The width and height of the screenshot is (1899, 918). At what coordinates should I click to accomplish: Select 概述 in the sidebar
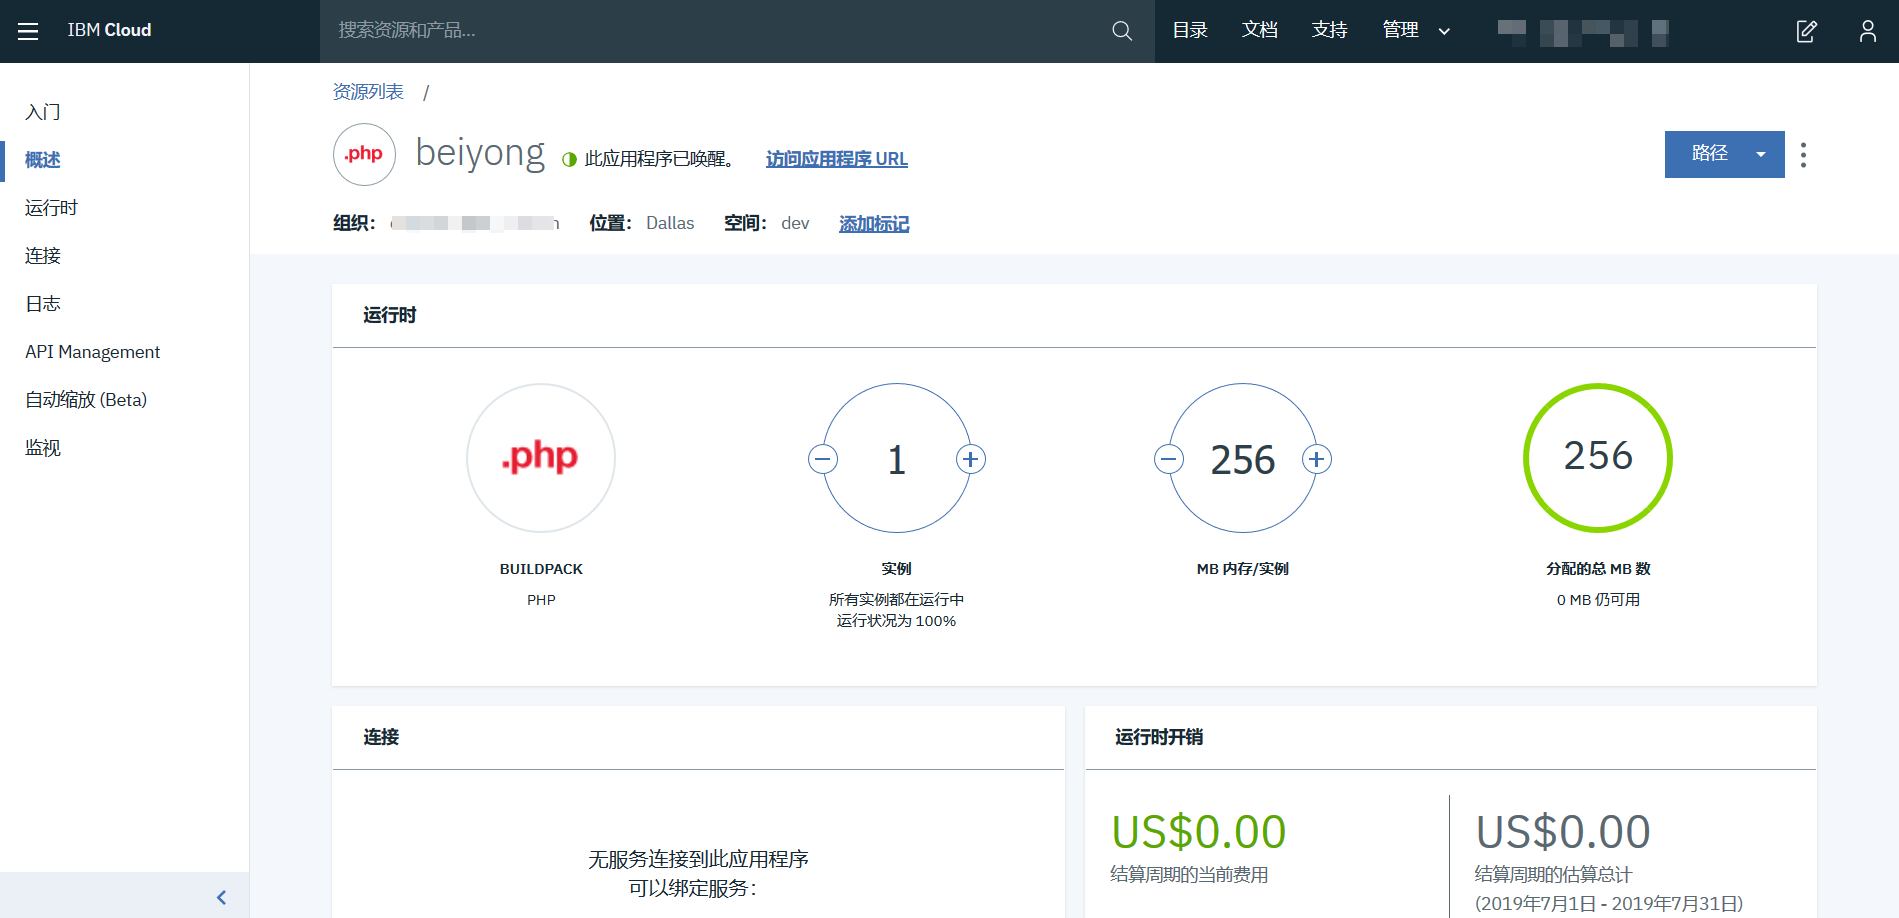[43, 160]
